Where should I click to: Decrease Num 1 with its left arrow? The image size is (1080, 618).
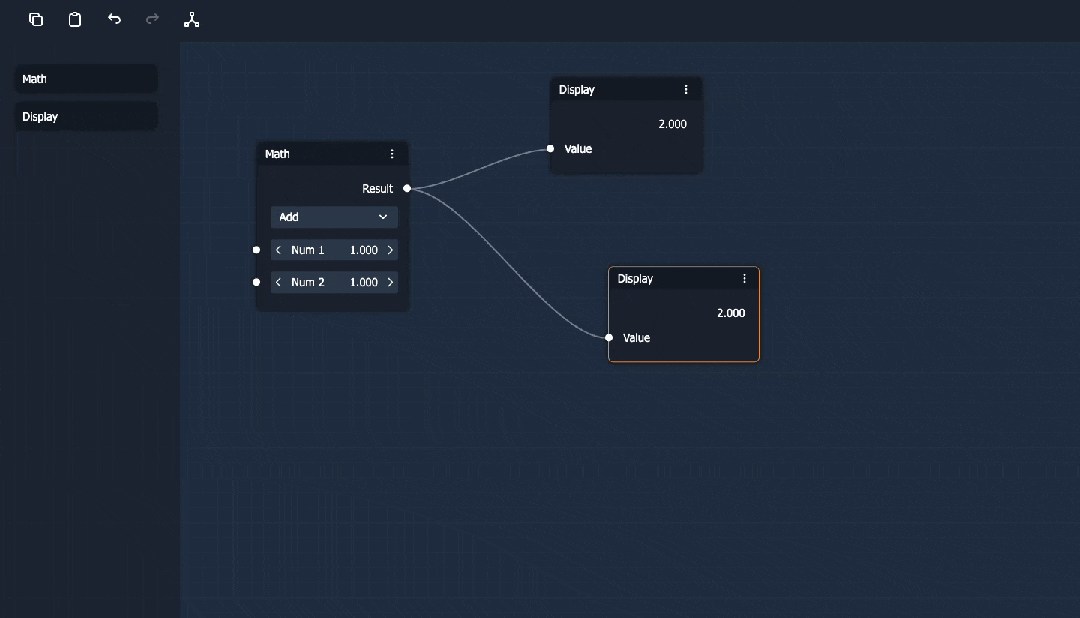[278, 250]
